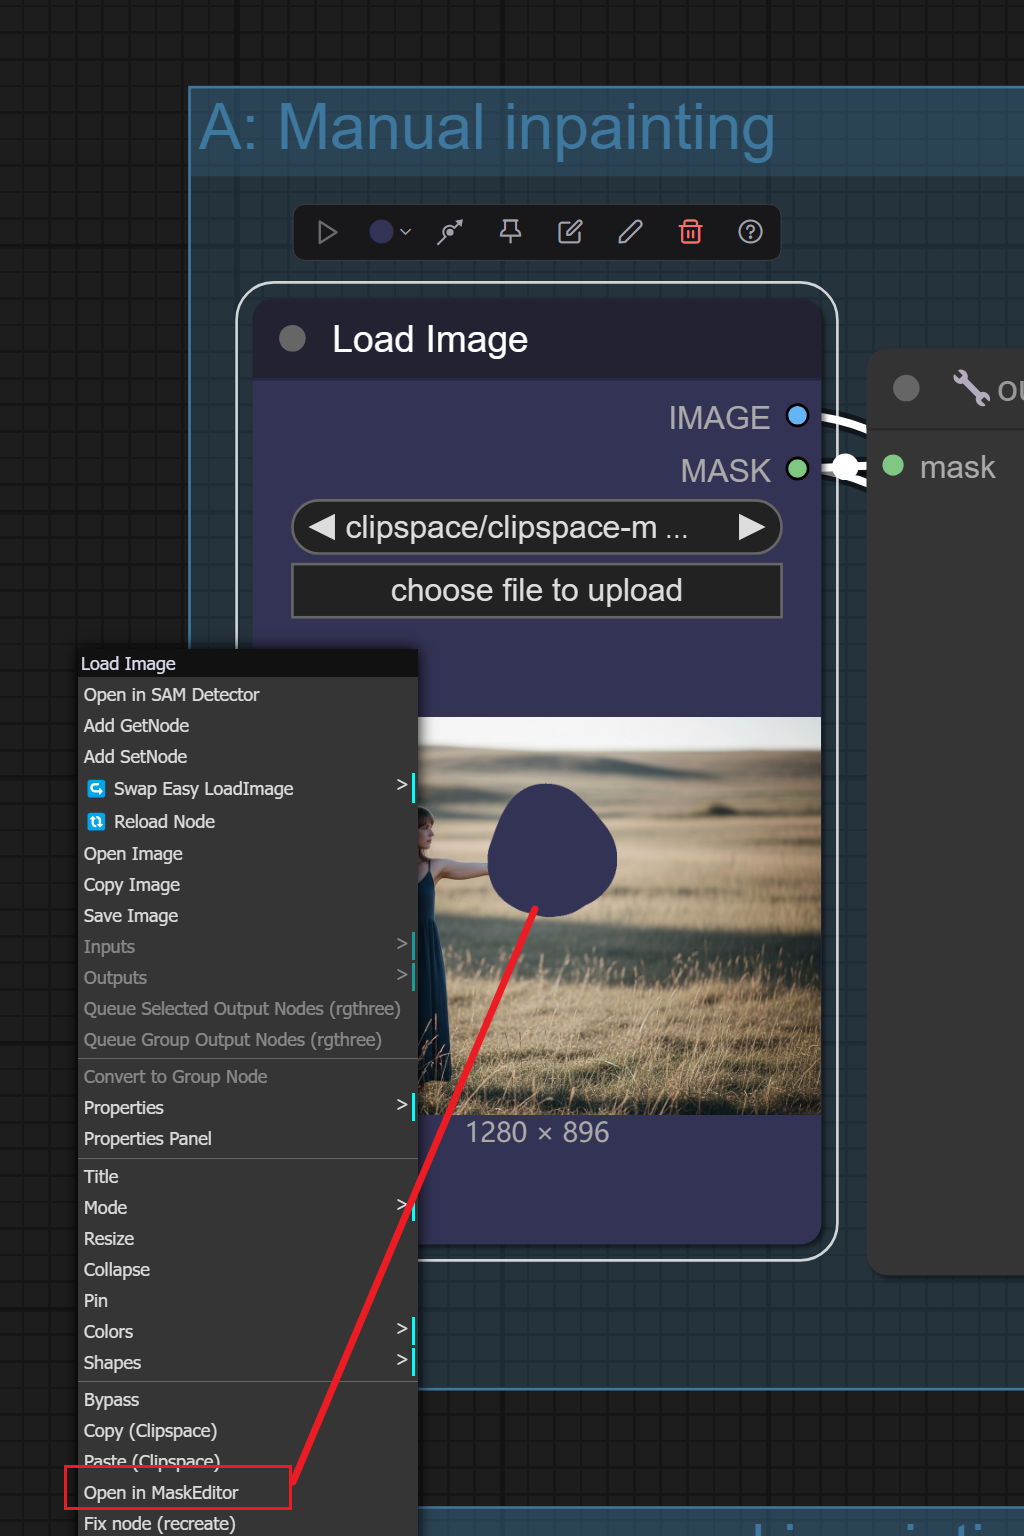The height and width of the screenshot is (1536, 1024).
Task: Click the pencil mask editor icon
Action: pyautogui.click(x=630, y=232)
